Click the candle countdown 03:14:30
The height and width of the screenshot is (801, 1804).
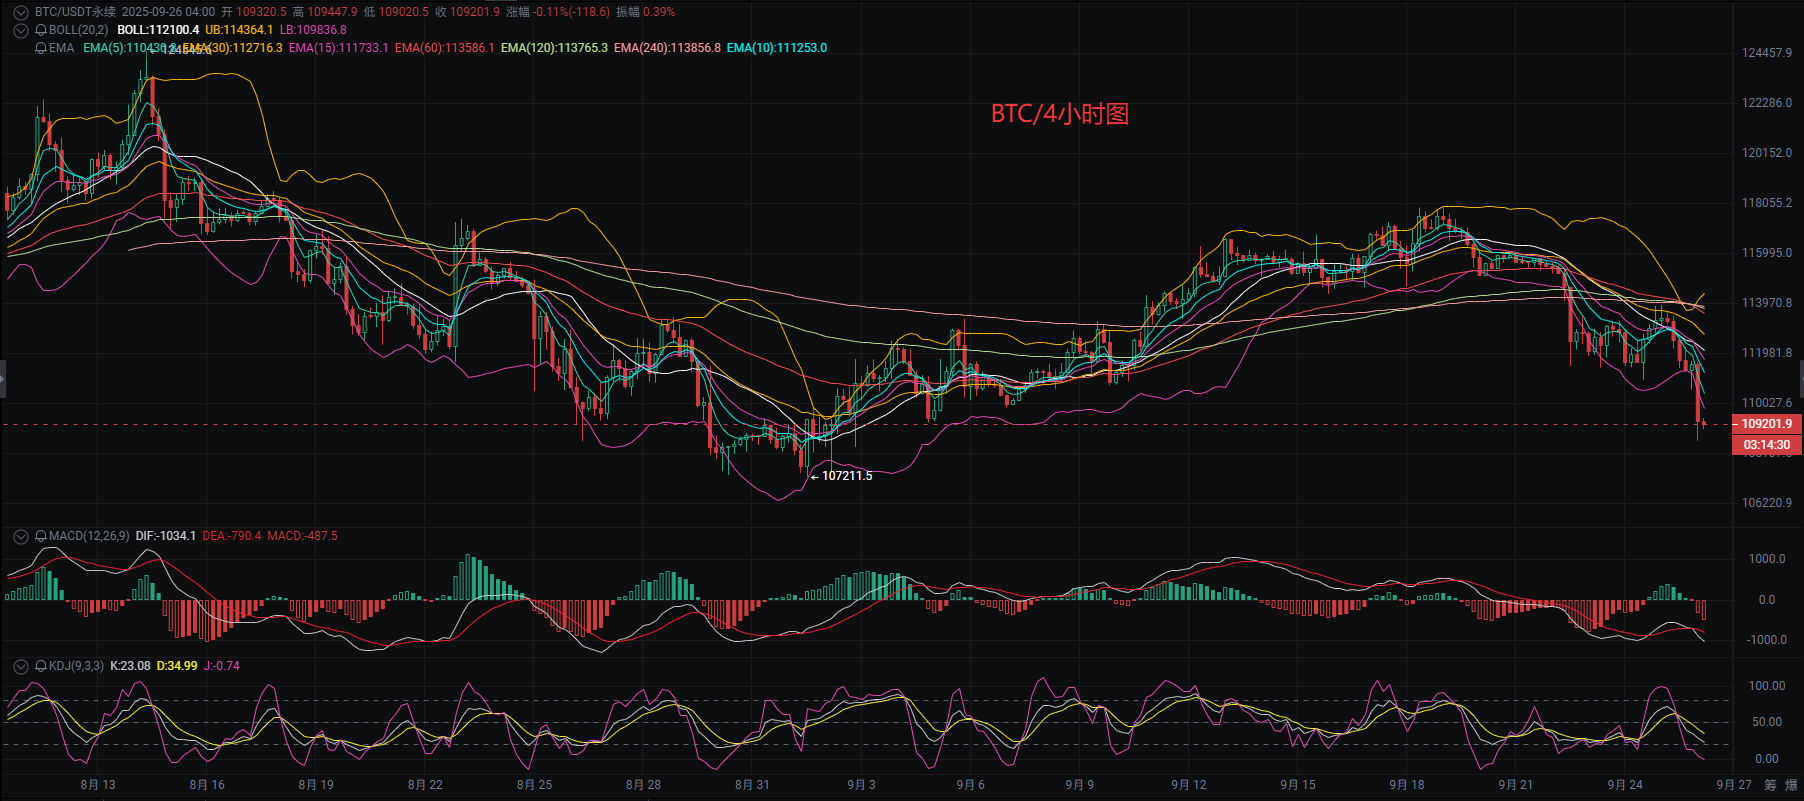tap(1767, 444)
